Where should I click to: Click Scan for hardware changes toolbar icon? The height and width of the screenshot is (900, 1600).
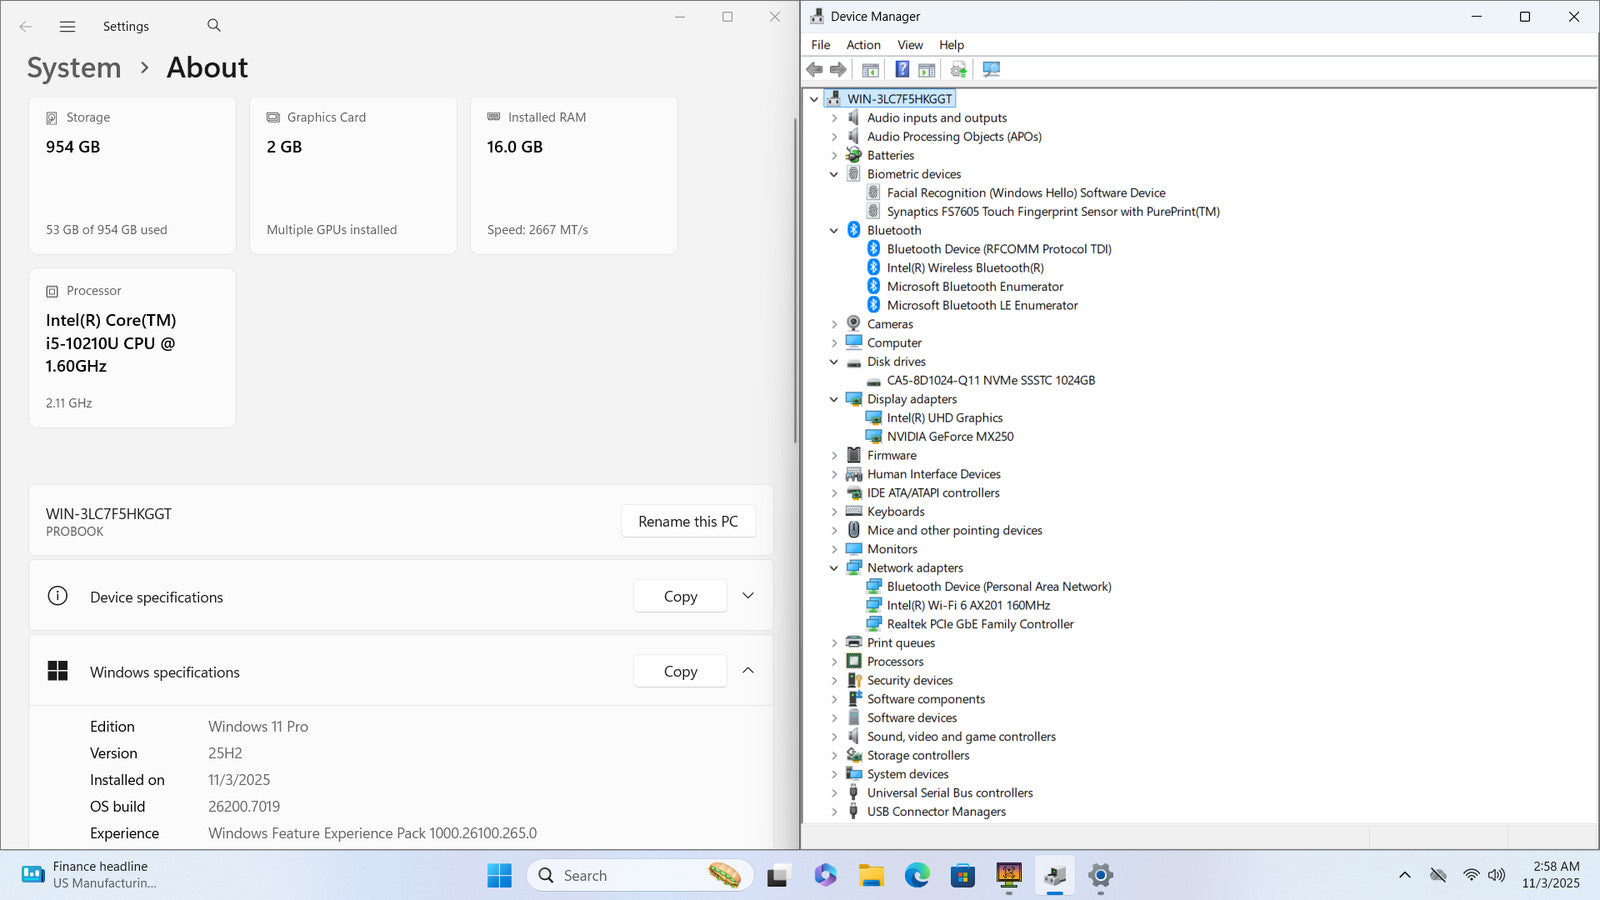(x=991, y=70)
